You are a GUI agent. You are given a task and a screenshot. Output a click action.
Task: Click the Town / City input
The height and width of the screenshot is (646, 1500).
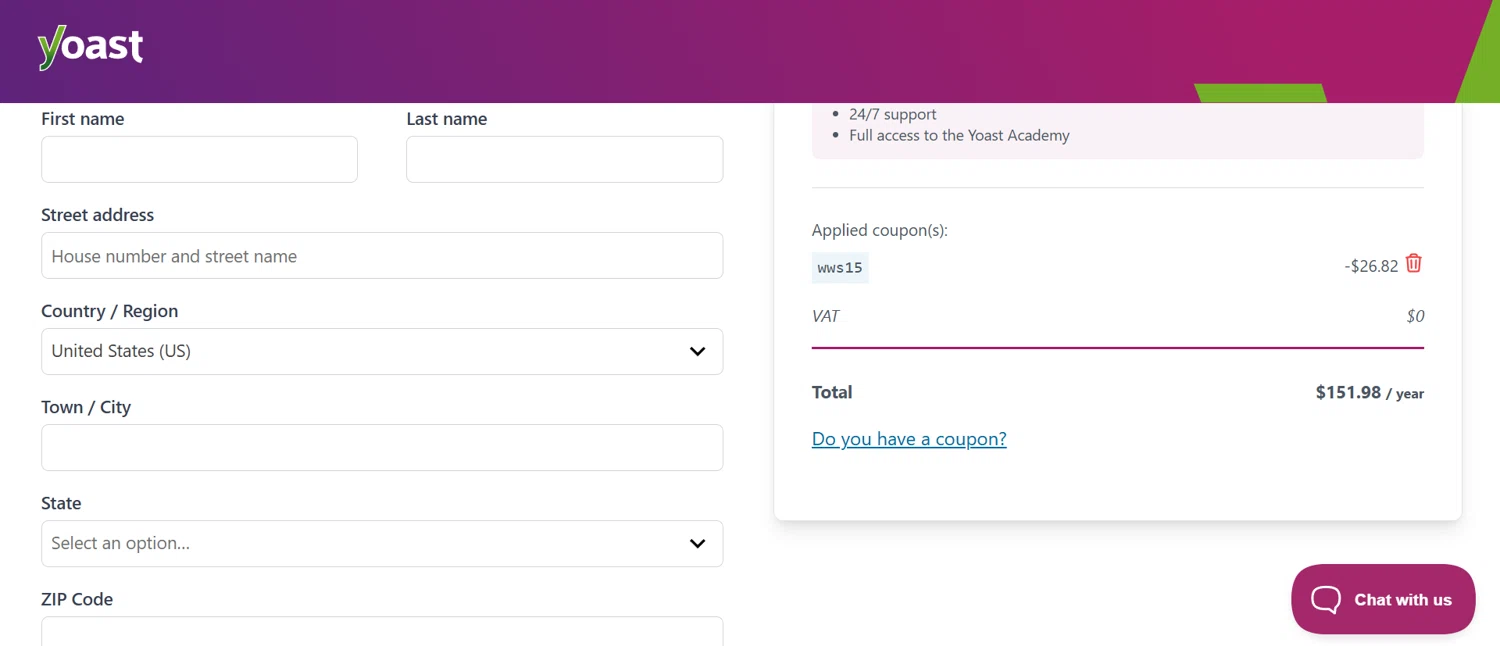tap(382, 447)
